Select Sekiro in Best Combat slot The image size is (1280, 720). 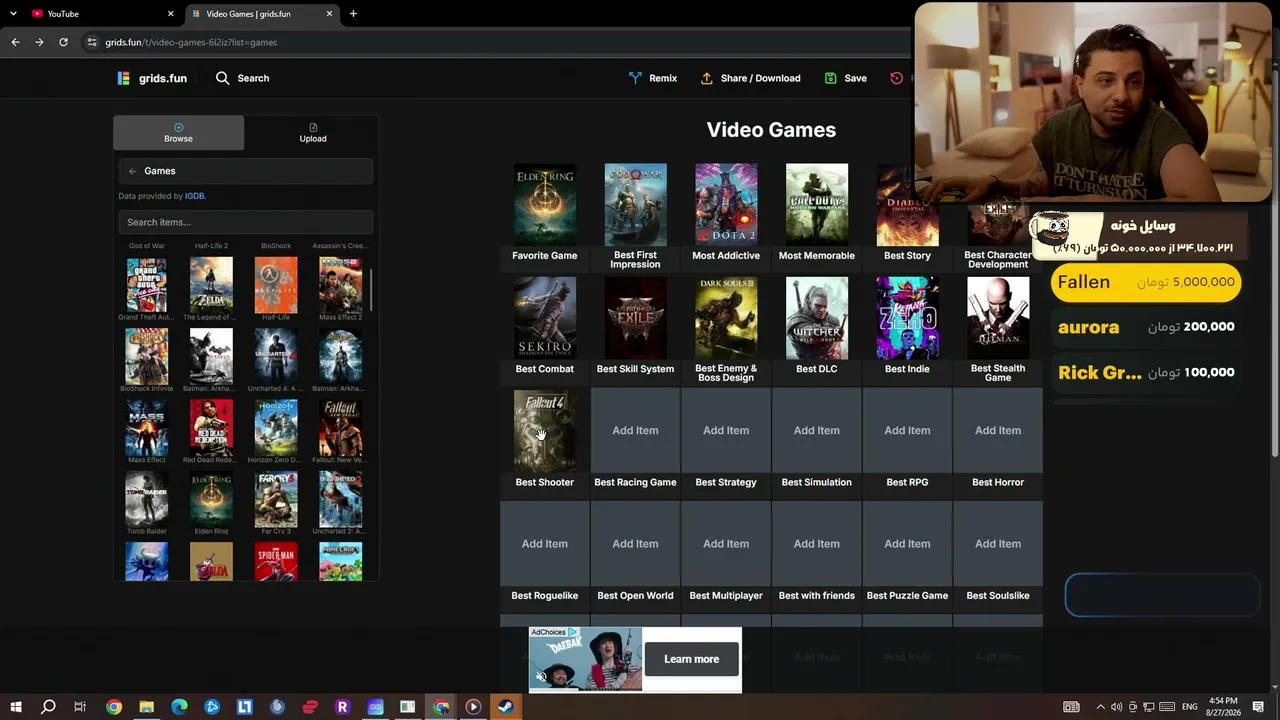coord(545,318)
